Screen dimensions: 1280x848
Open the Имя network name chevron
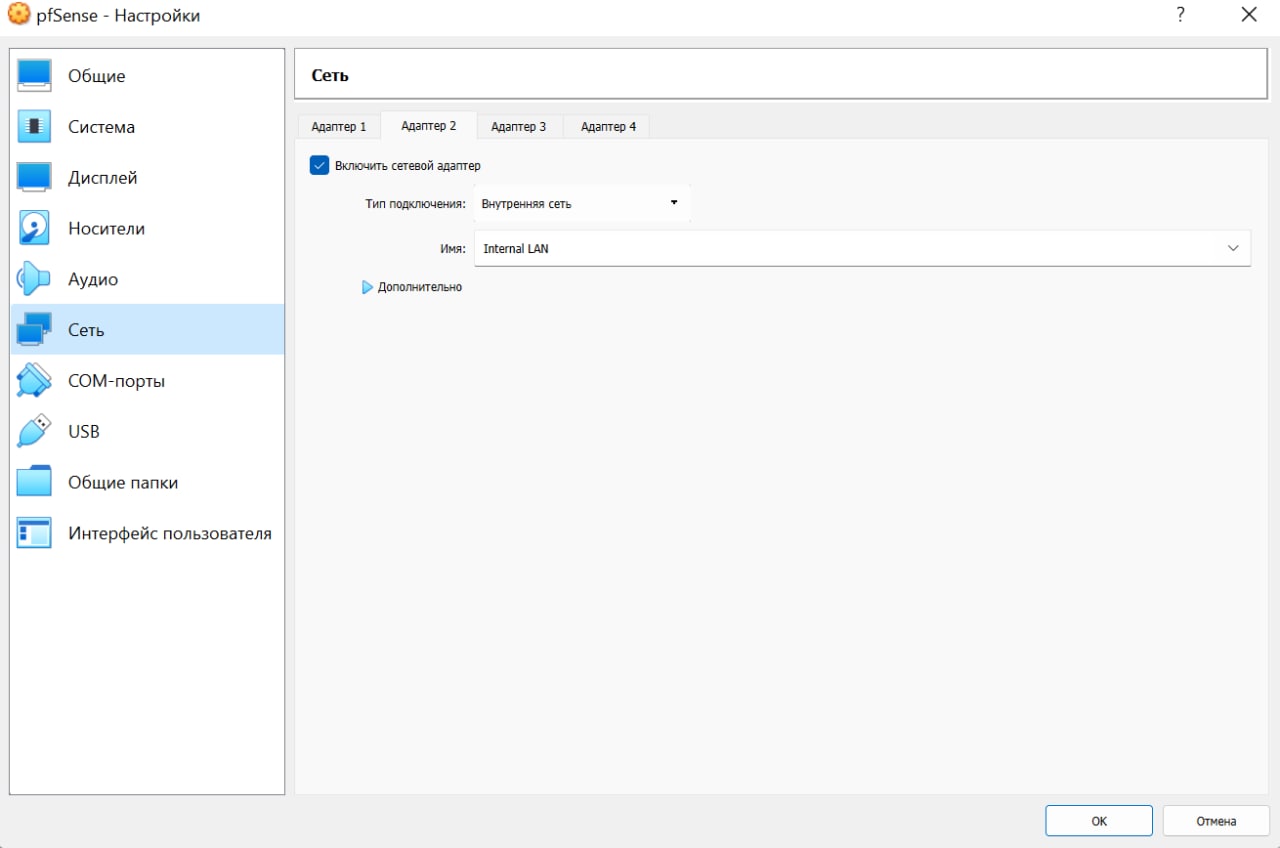pyautogui.click(x=1233, y=249)
